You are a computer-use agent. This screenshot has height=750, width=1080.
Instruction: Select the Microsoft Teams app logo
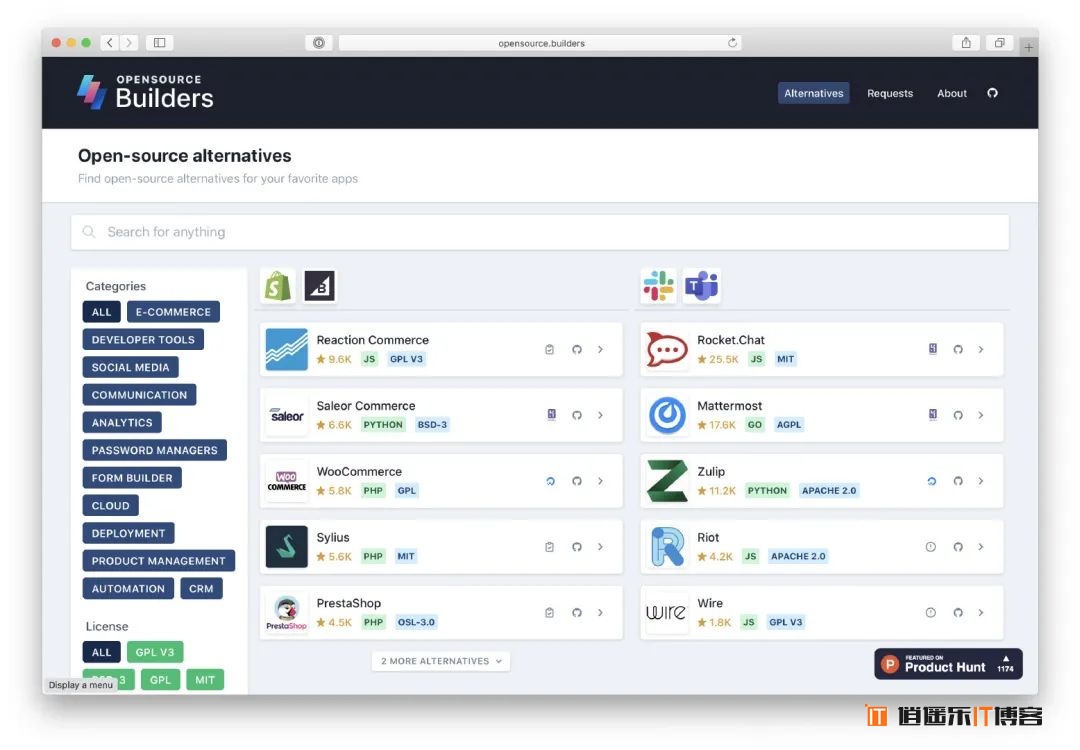[x=701, y=286]
